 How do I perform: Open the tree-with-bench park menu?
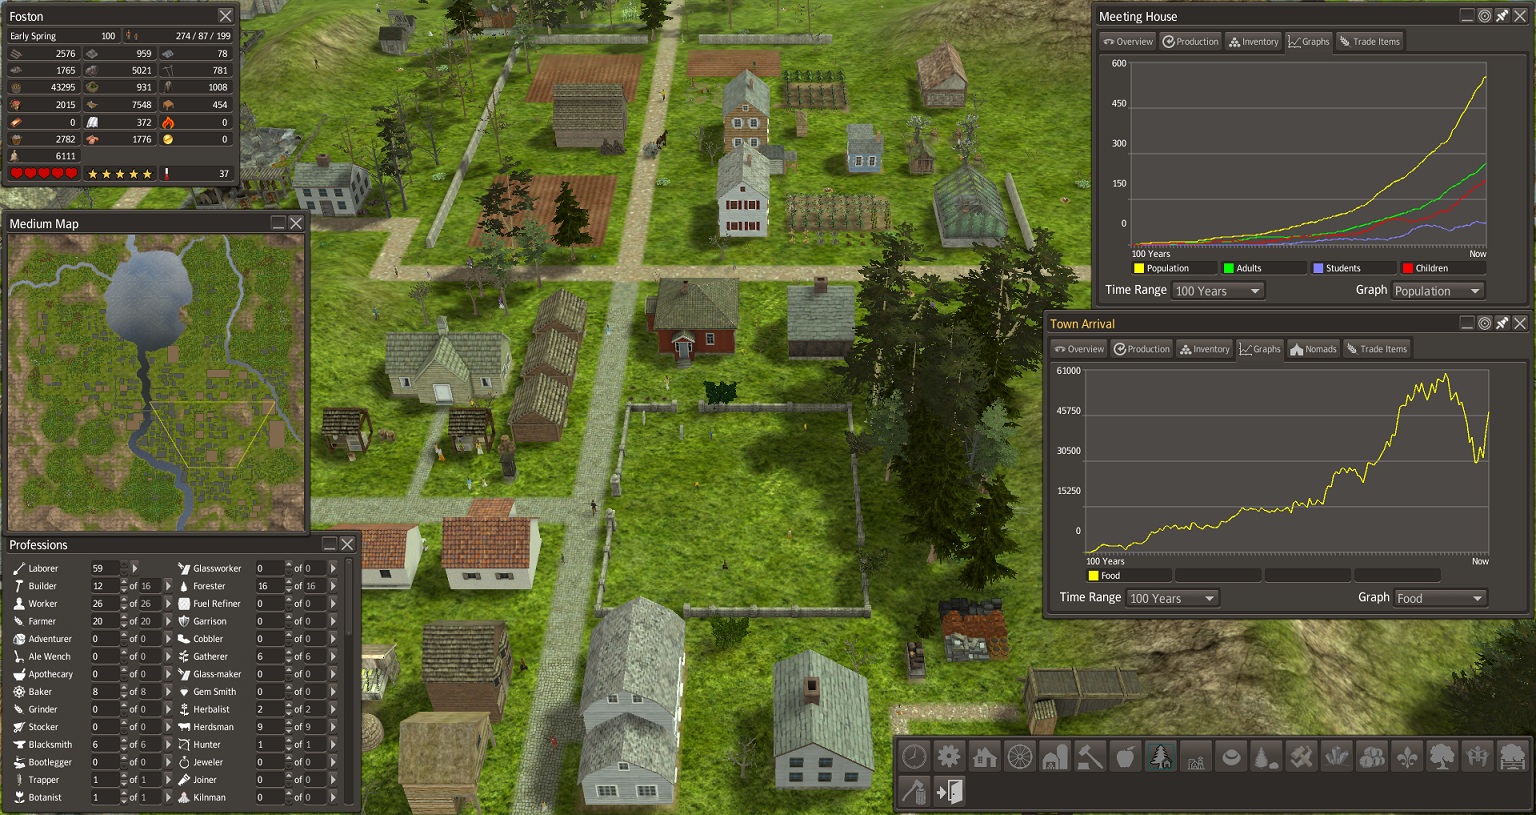(1513, 756)
